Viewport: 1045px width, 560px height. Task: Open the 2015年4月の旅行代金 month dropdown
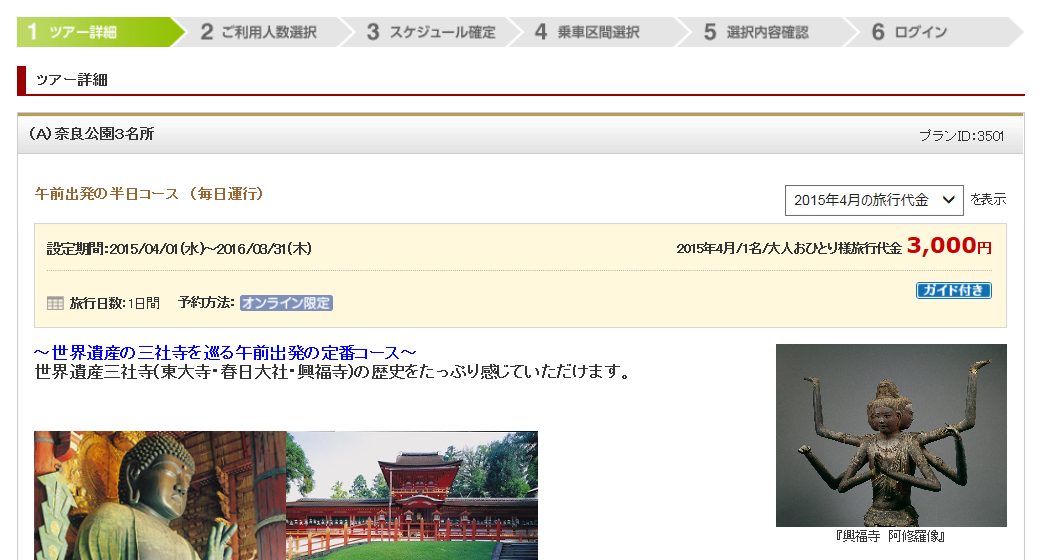[874, 200]
